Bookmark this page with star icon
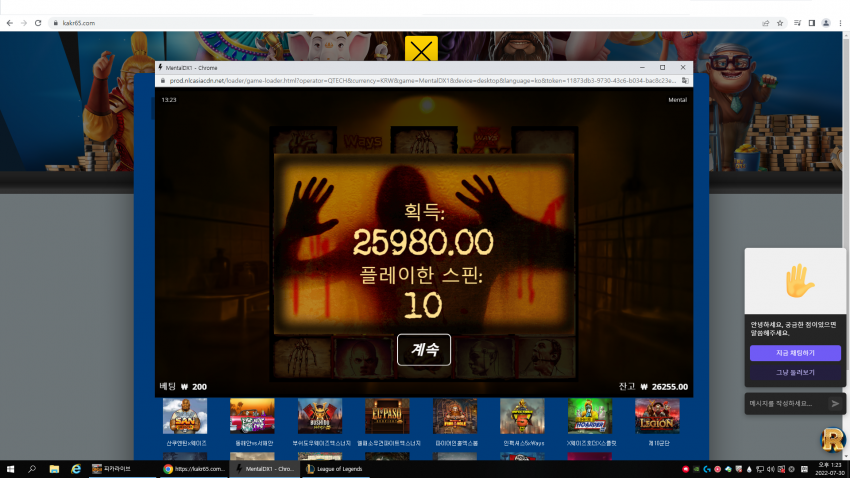Viewport: 850px width, 478px height. point(780,23)
